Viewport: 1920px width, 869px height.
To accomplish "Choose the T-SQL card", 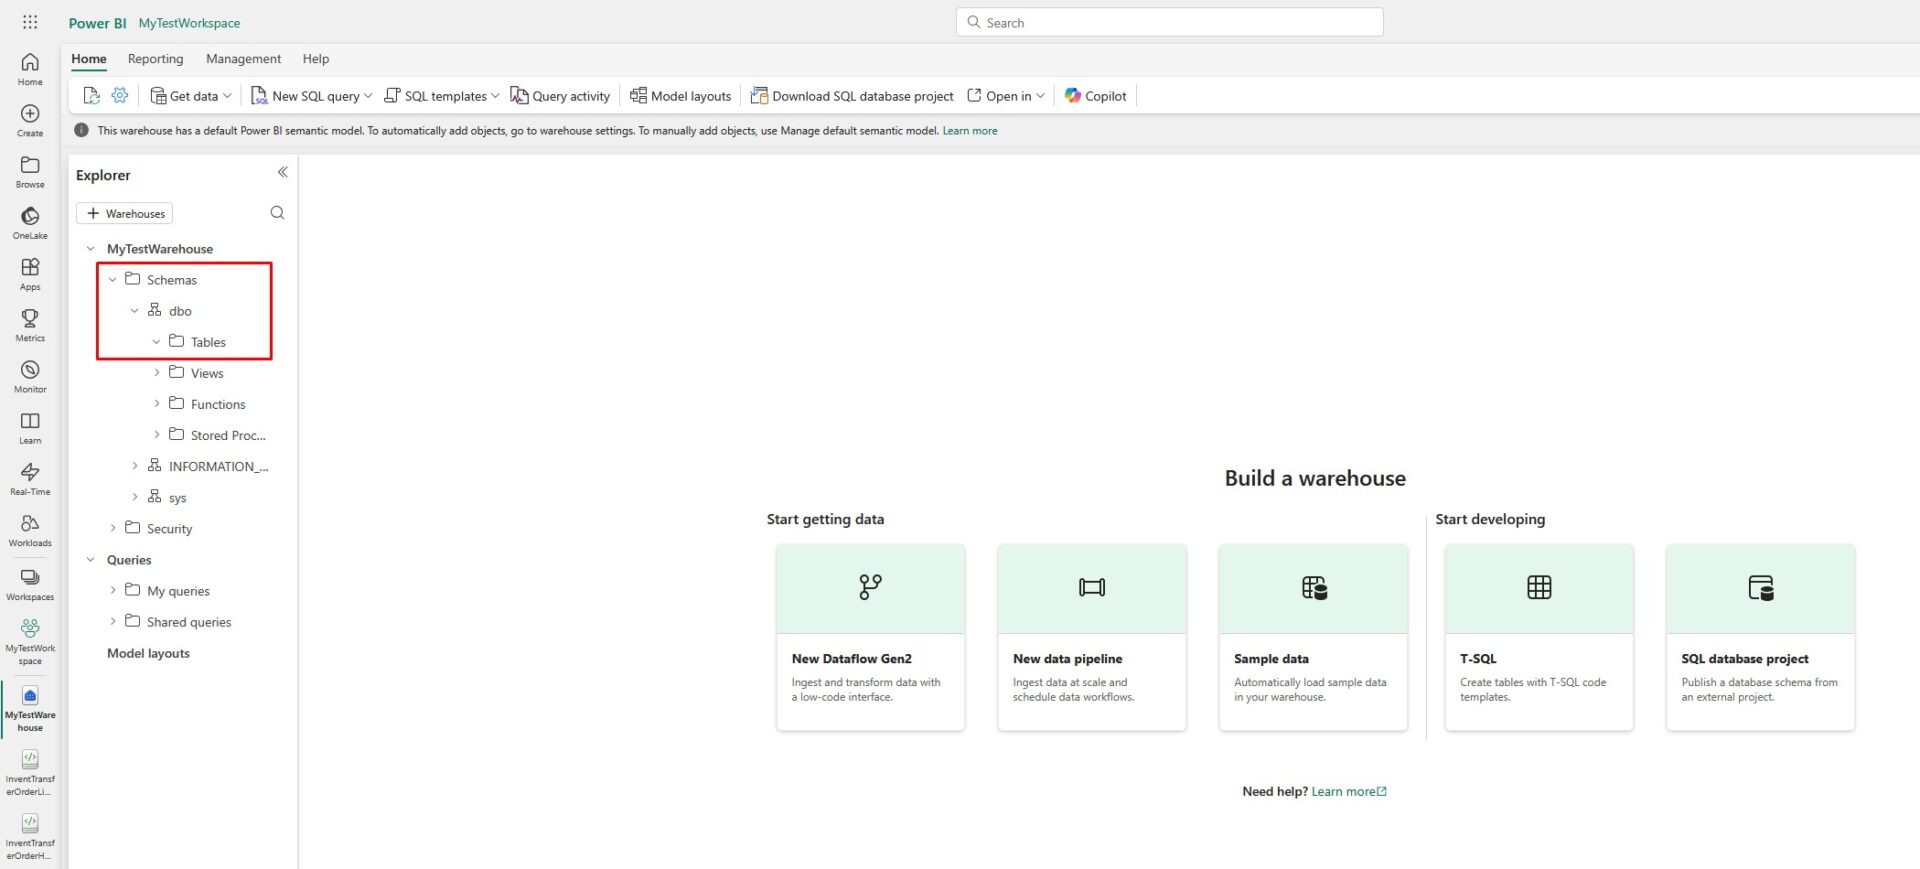I will pos(1539,637).
